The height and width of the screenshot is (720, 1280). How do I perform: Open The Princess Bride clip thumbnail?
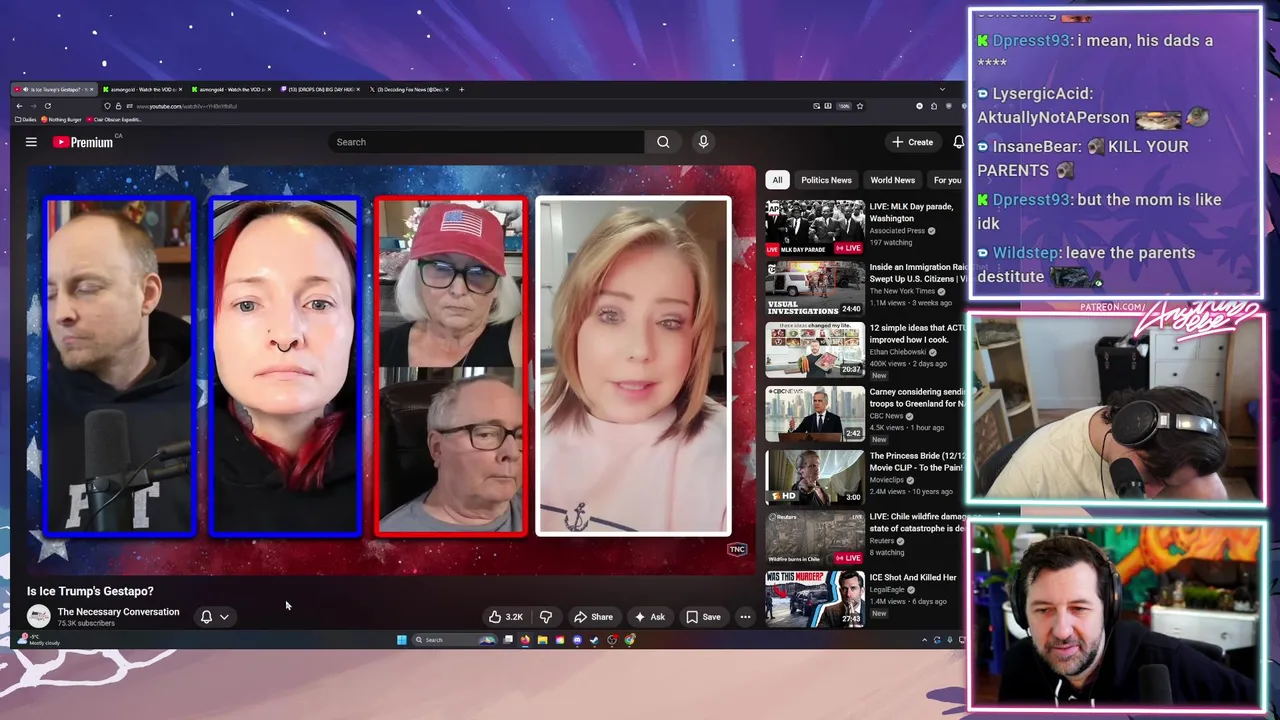tap(815, 477)
